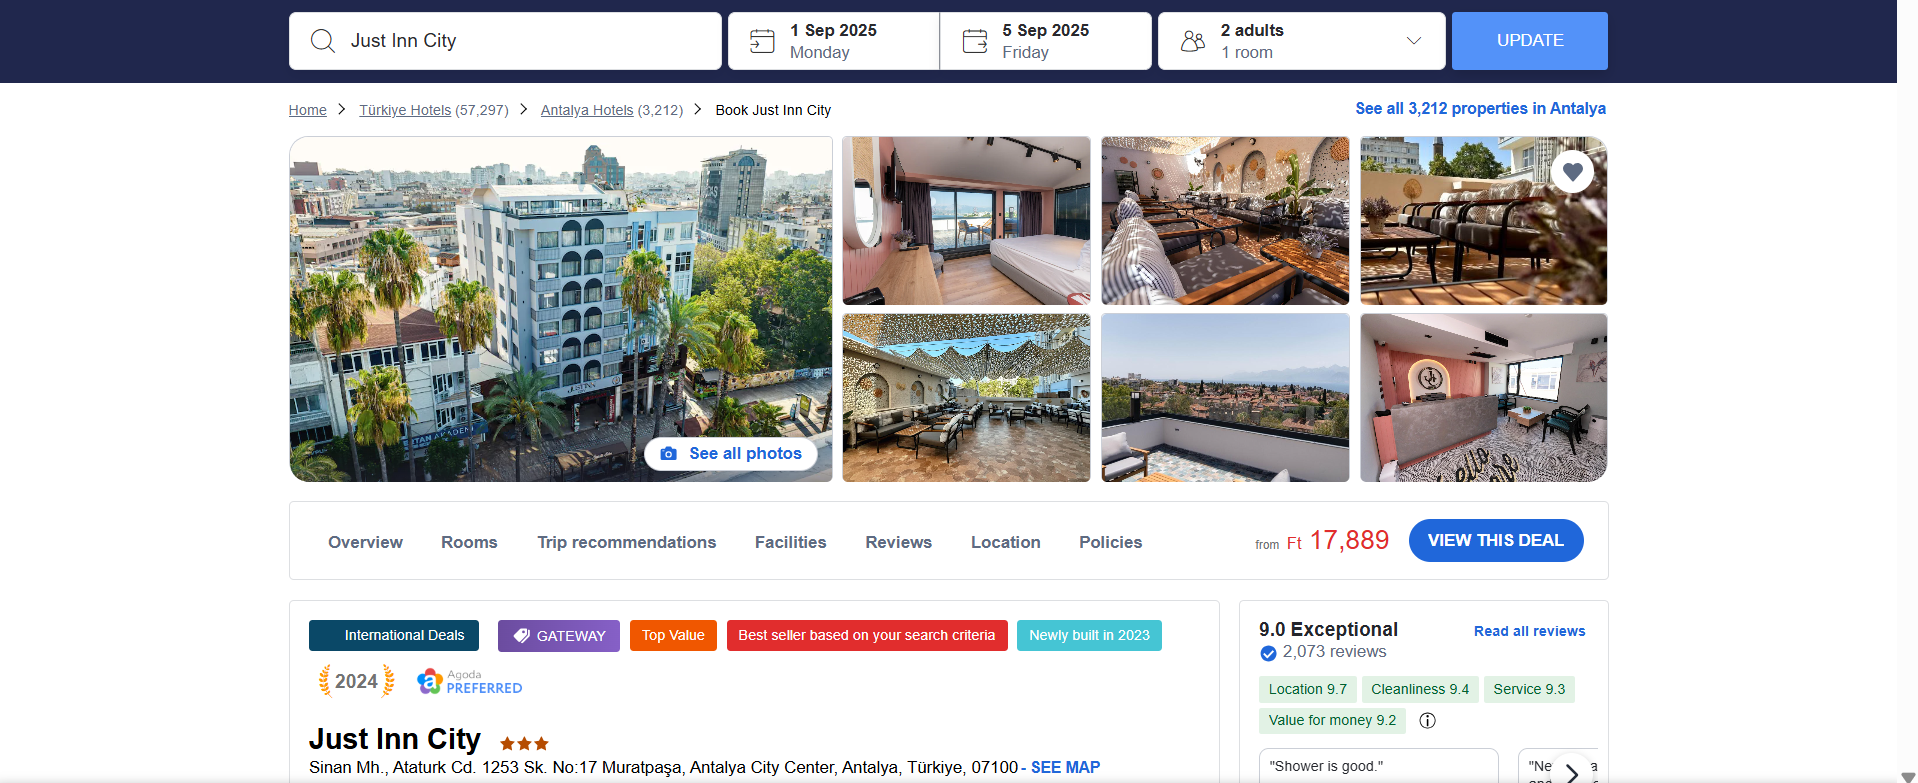The image size is (1918, 783).
Task: Open check-in calendar icon for 1 Sep
Action: [762, 41]
